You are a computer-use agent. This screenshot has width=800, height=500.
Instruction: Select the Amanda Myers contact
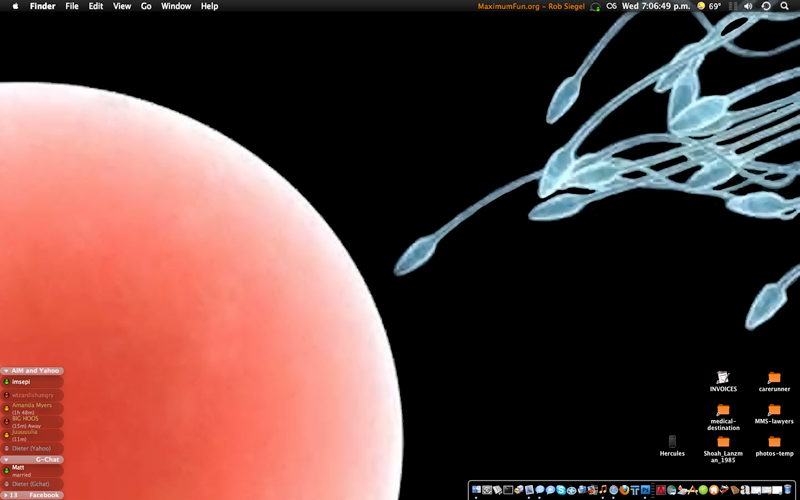tap(32, 408)
